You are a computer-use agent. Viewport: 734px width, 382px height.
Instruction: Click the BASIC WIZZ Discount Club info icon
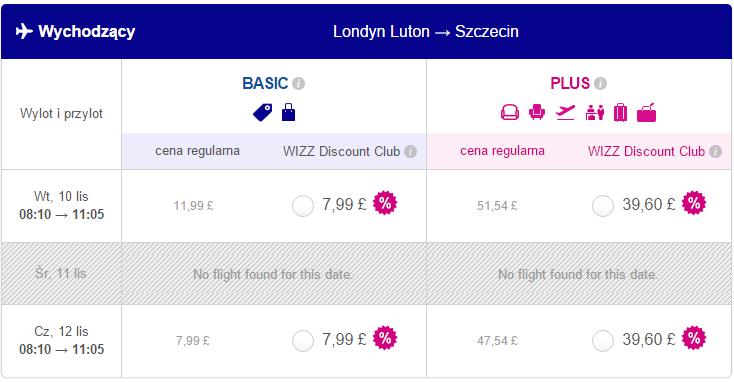click(x=411, y=152)
